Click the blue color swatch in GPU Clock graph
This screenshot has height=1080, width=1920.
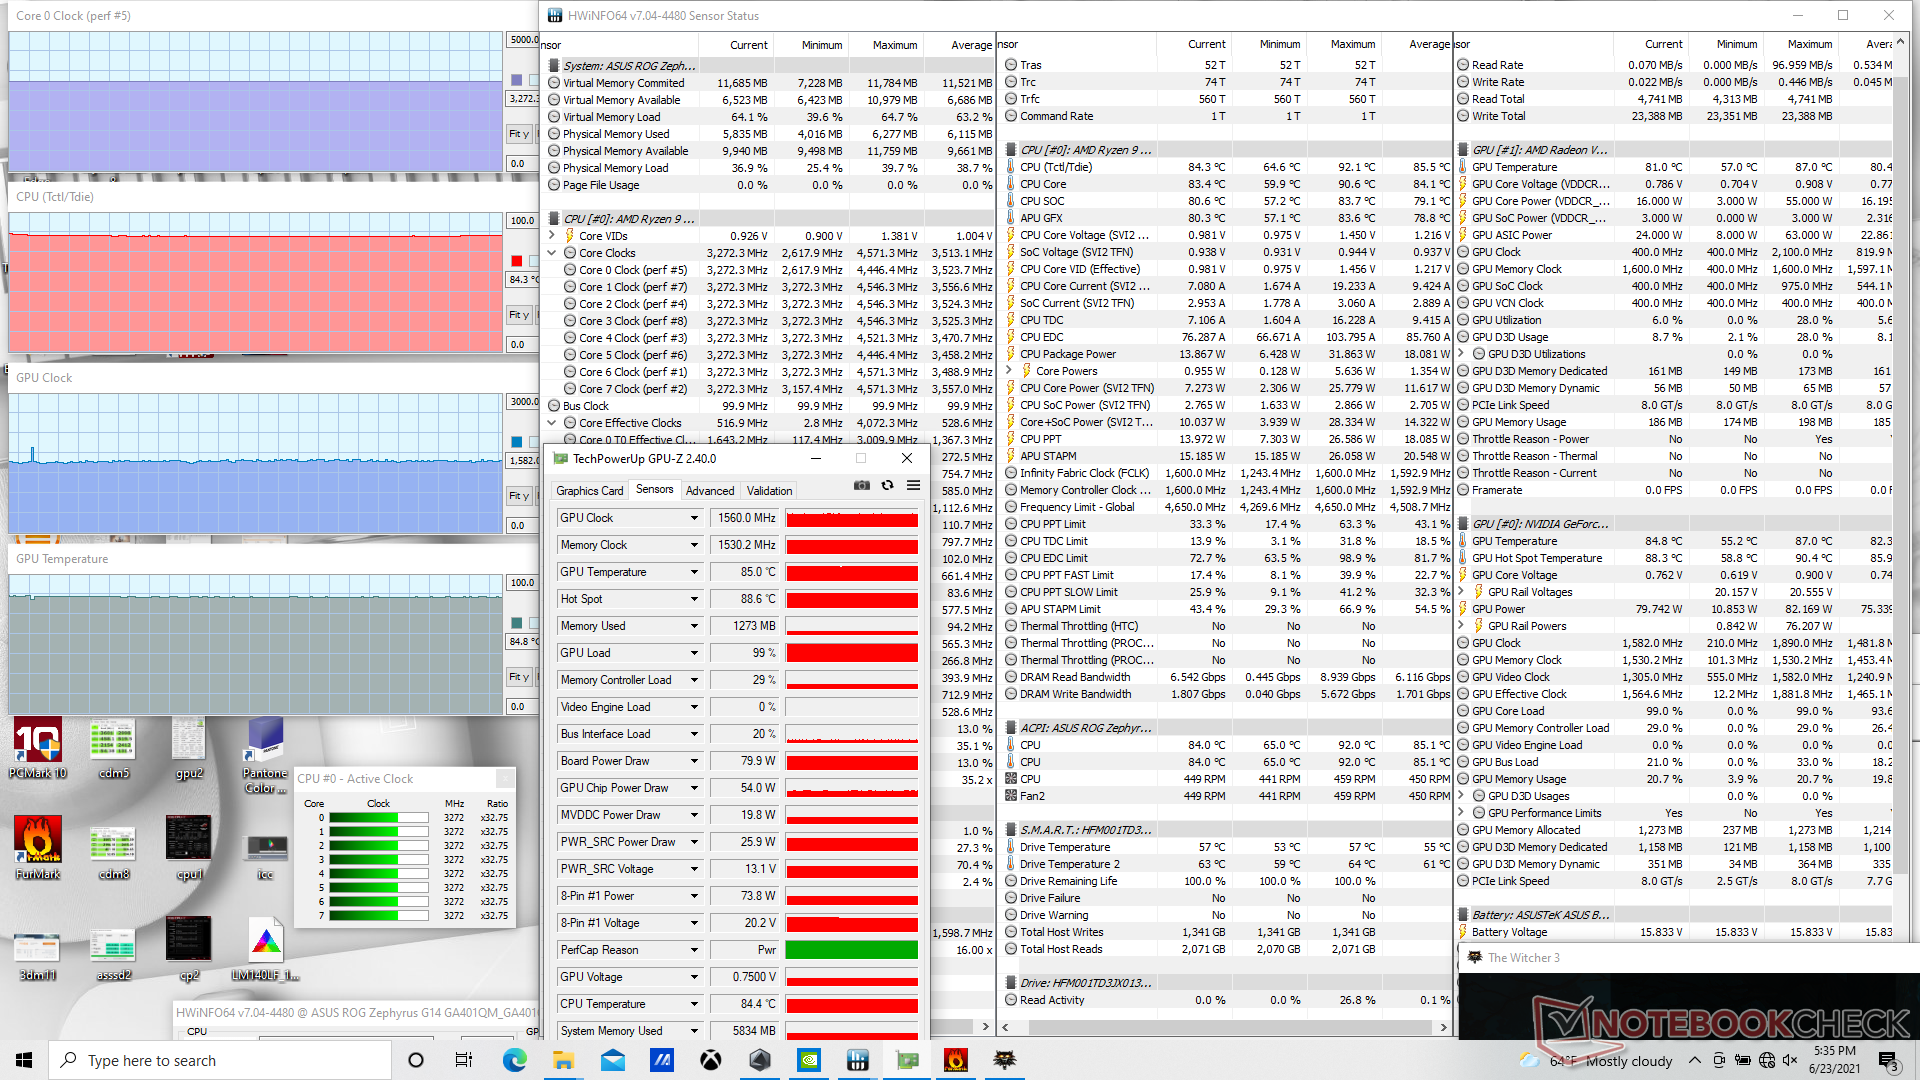tap(516, 442)
